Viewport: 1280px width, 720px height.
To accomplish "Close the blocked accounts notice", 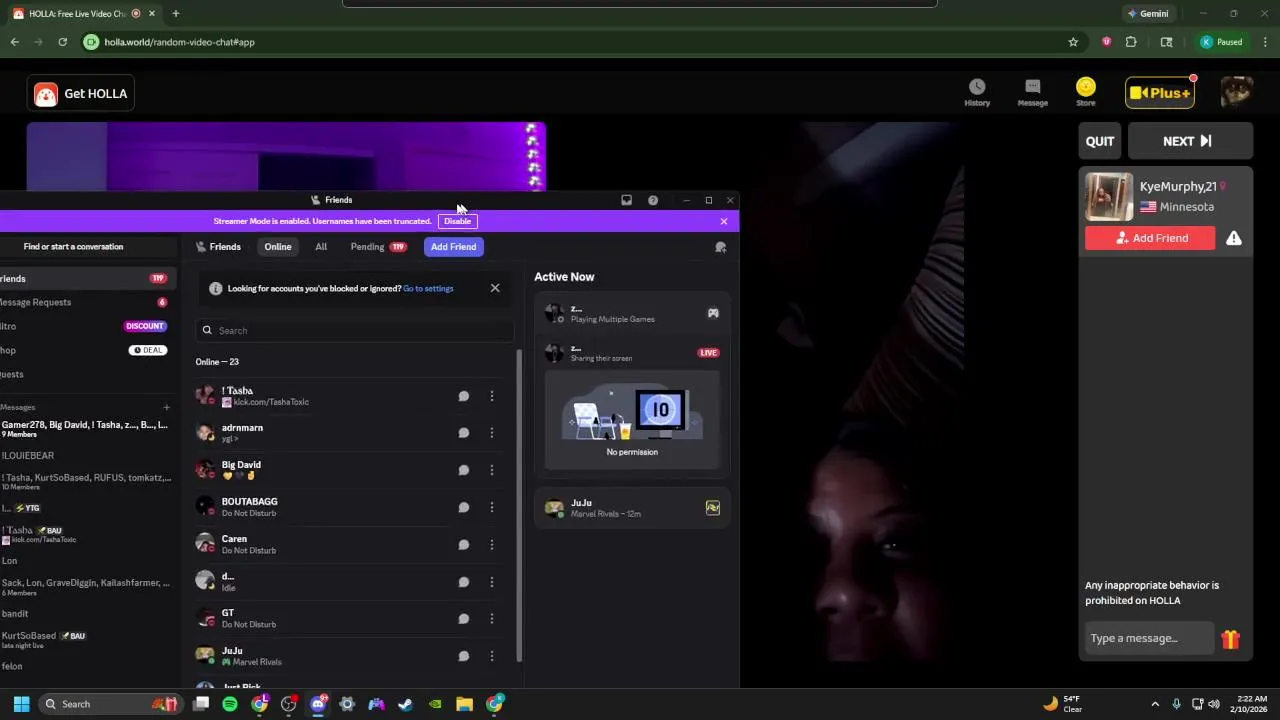I will (495, 288).
